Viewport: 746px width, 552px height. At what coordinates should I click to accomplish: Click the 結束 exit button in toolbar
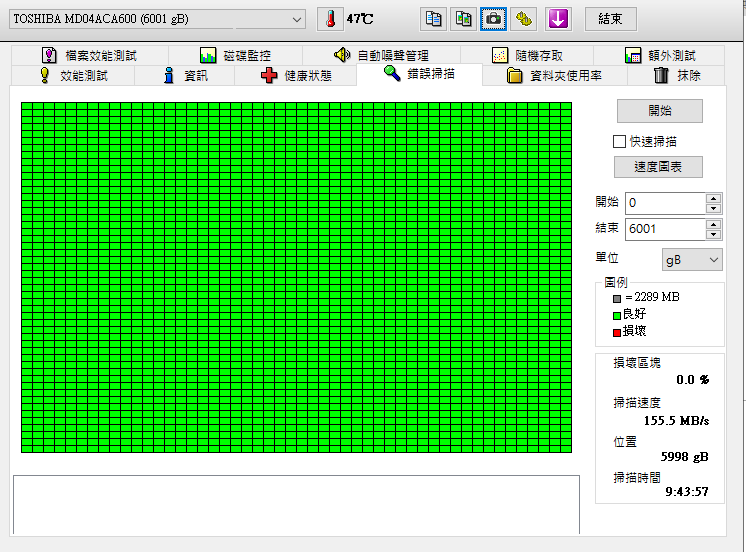pyautogui.click(x=610, y=19)
